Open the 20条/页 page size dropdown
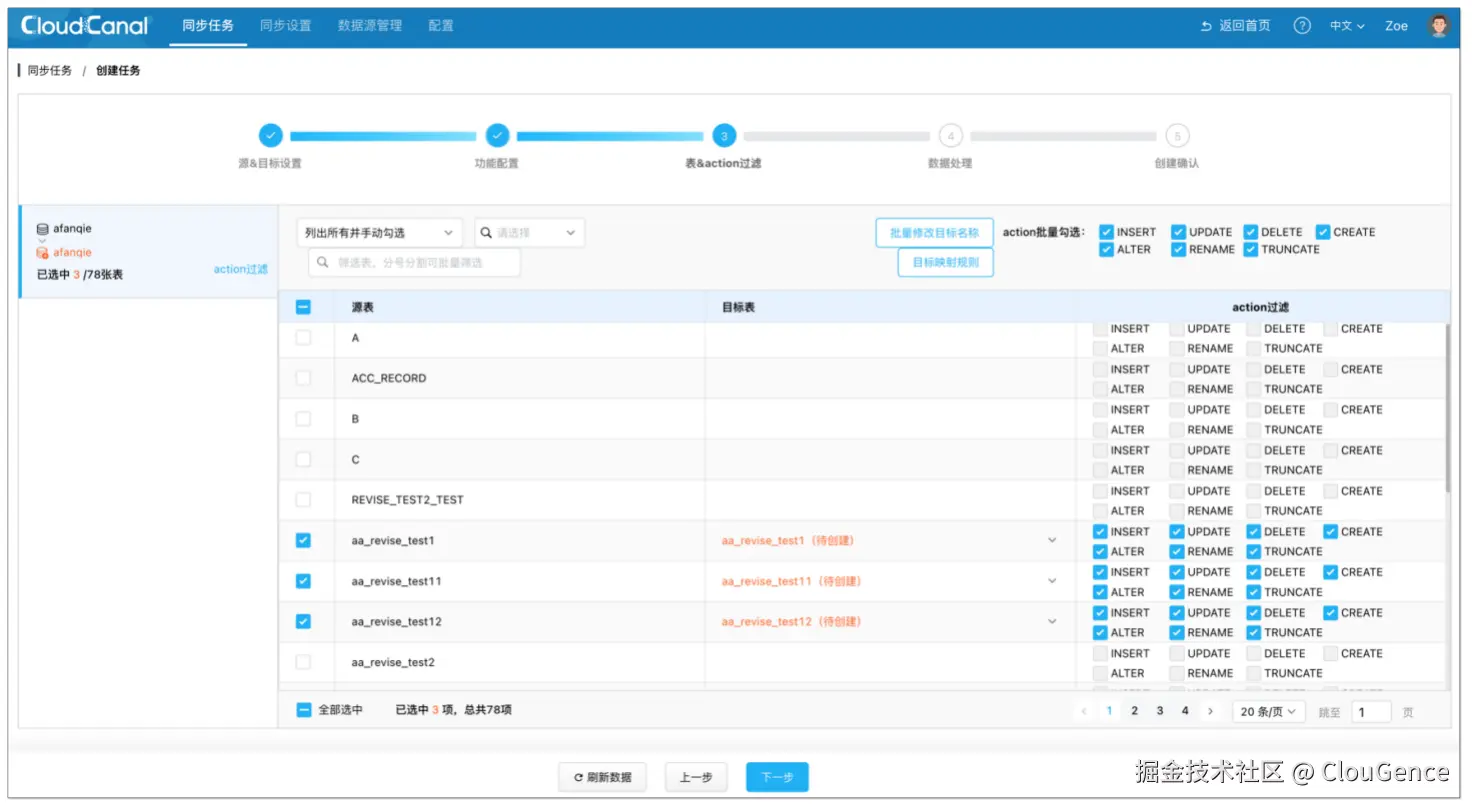 1269,711
